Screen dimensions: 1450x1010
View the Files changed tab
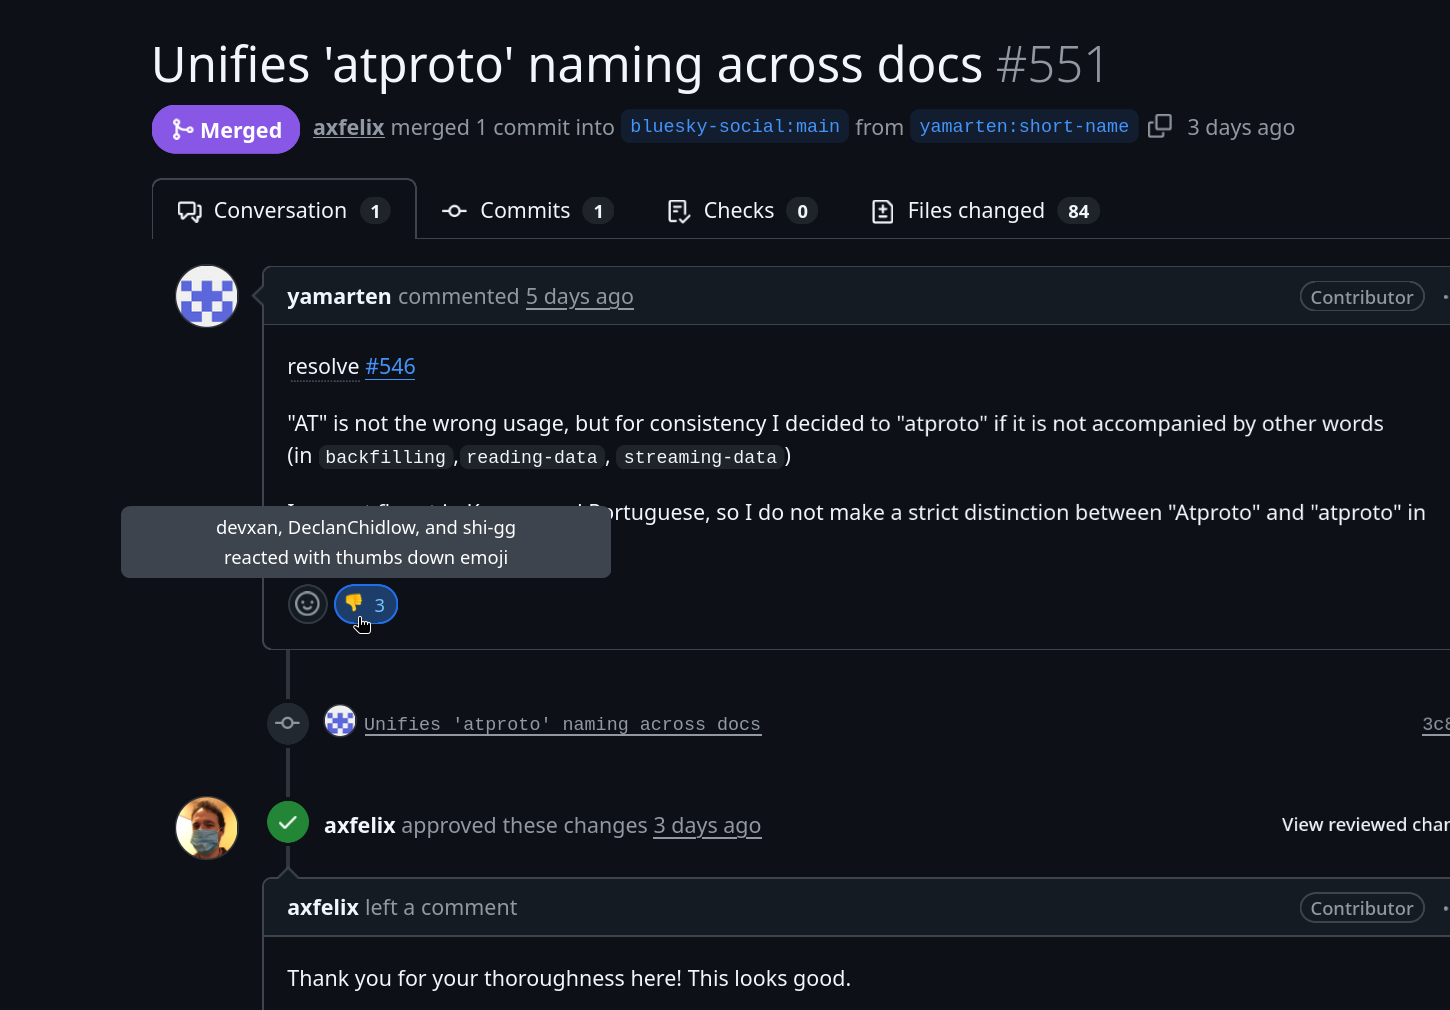coord(984,211)
